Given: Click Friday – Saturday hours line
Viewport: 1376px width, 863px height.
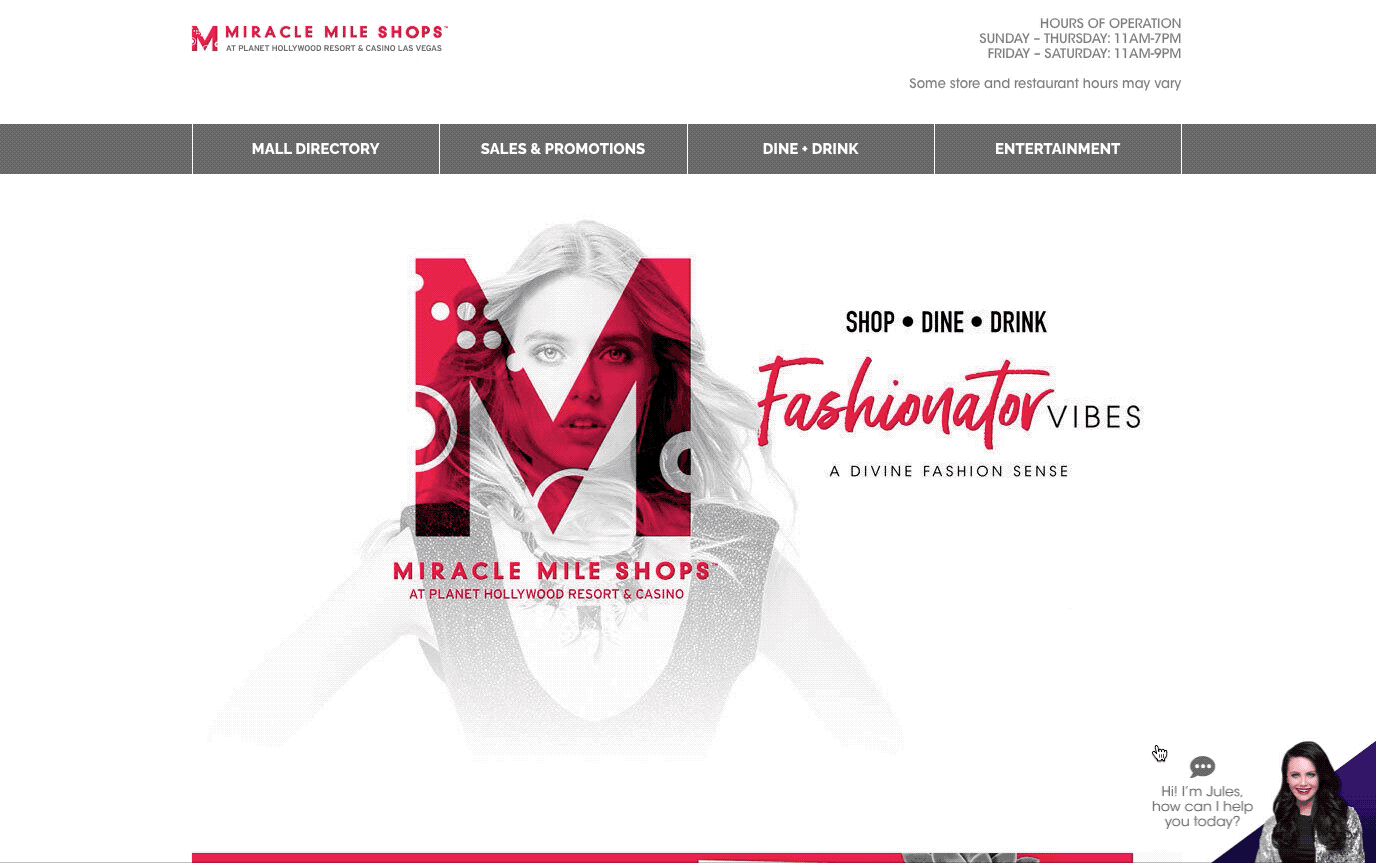Looking at the screenshot, I should click(x=1084, y=53).
